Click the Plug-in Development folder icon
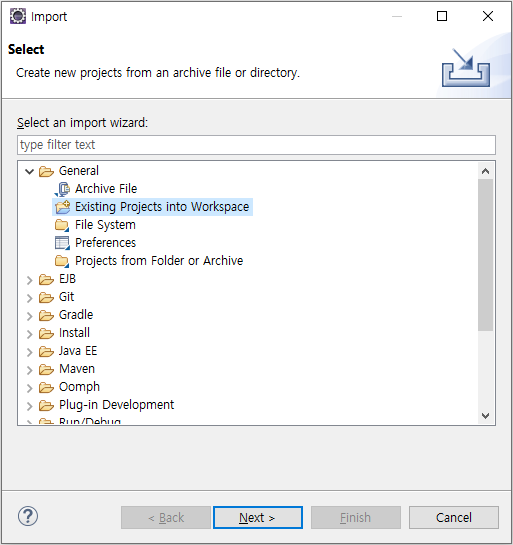 coord(46,405)
